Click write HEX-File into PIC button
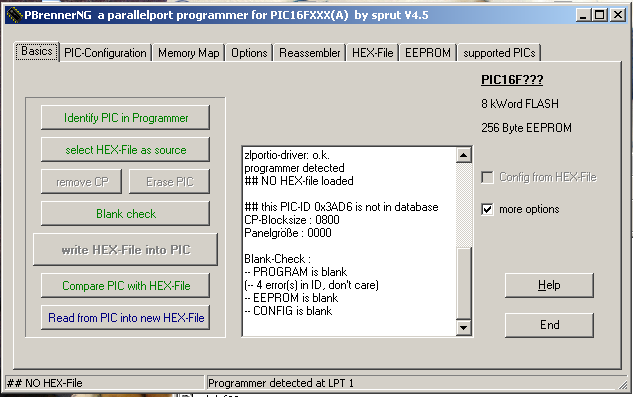The image size is (633, 397). click(x=126, y=250)
